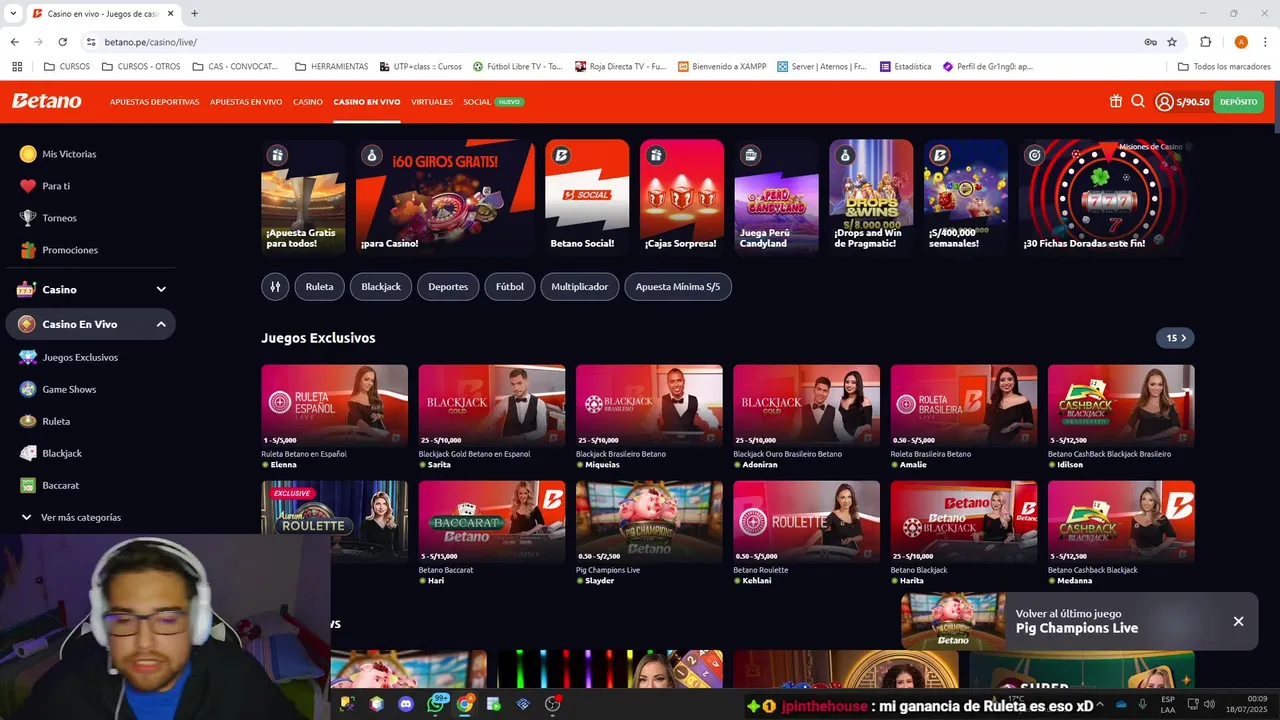Open WhatsApp from the taskbar
Image resolution: width=1280 pixels, height=720 pixels.
click(435, 704)
